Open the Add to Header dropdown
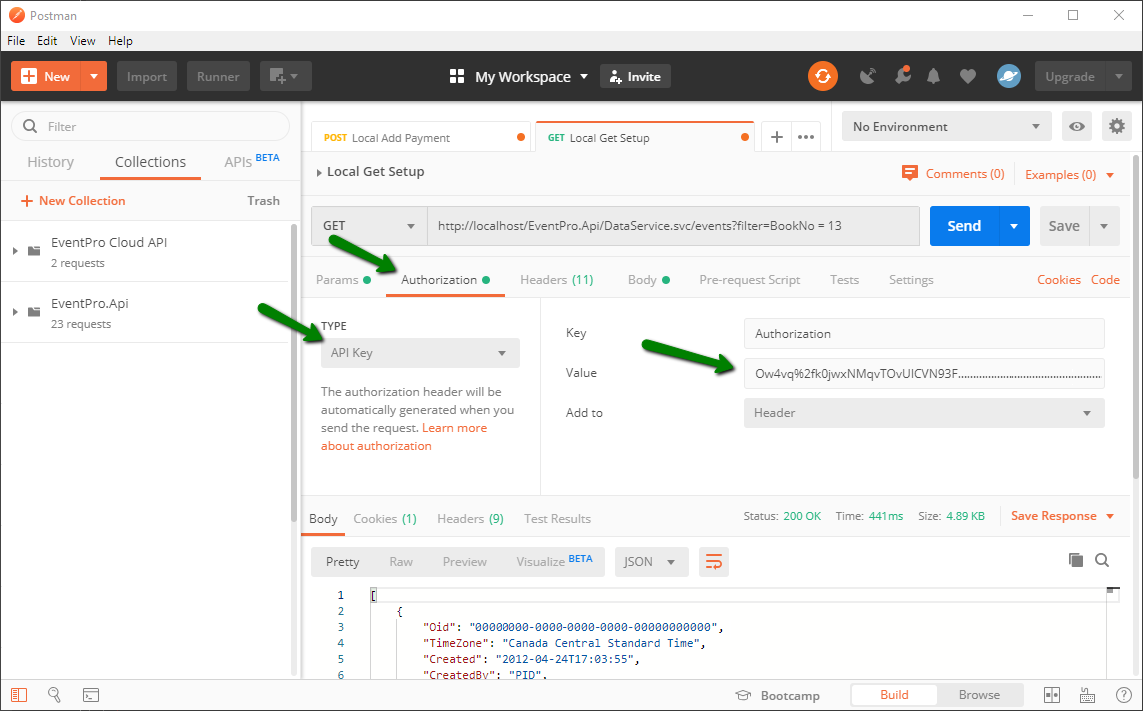 (x=924, y=413)
